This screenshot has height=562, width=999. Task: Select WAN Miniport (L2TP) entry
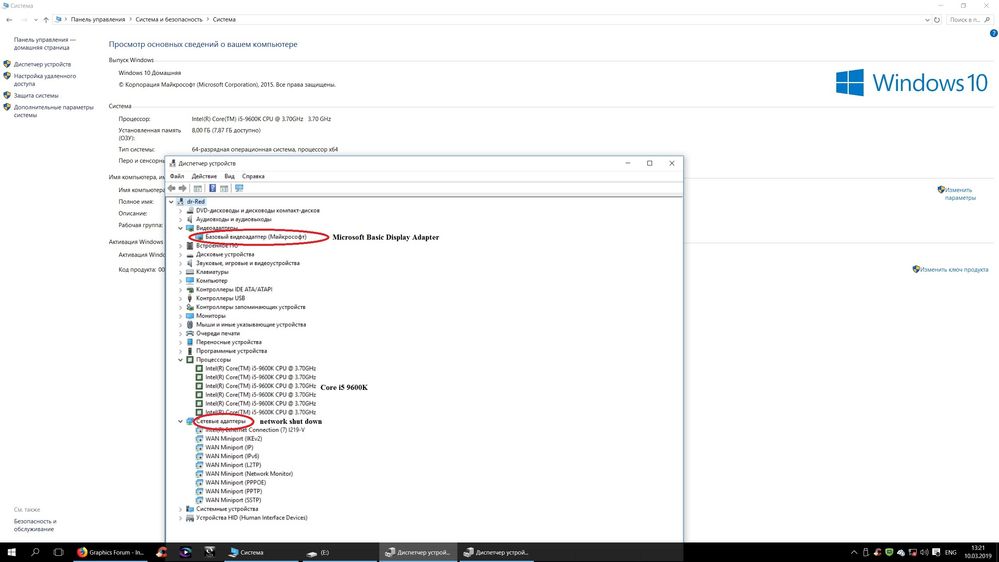[x=233, y=465]
